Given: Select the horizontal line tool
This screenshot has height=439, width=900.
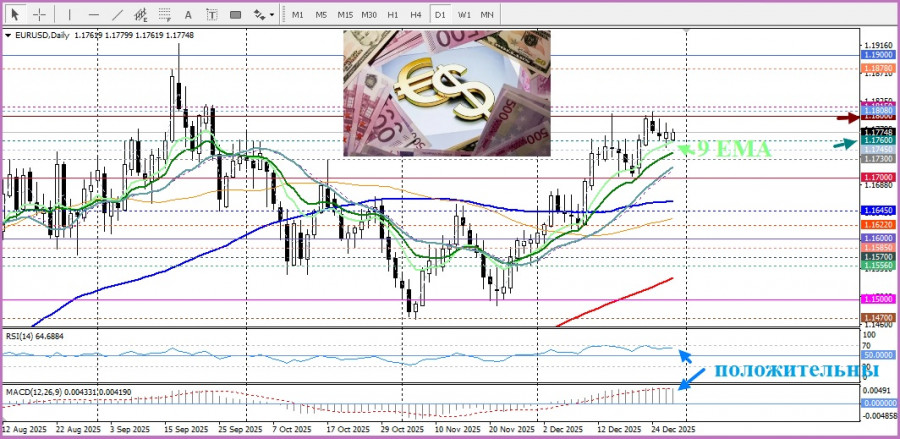Looking at the screenshot, I should click(x=93, y=15).
